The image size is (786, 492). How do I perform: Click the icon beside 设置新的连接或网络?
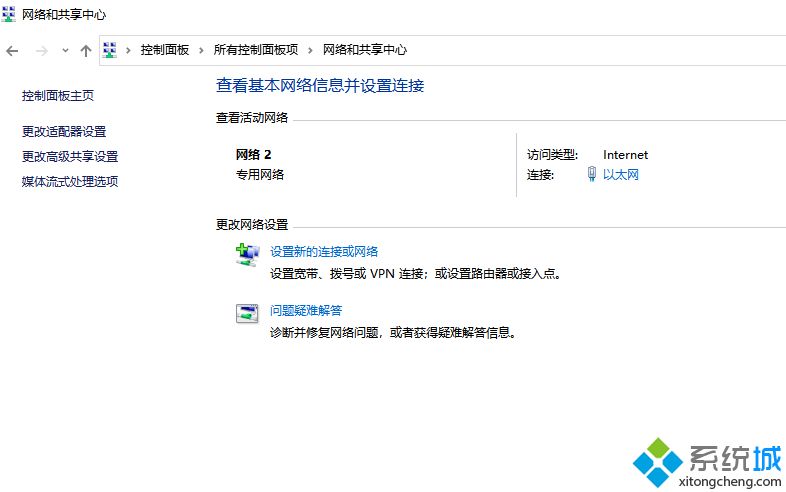coord(247,254)
